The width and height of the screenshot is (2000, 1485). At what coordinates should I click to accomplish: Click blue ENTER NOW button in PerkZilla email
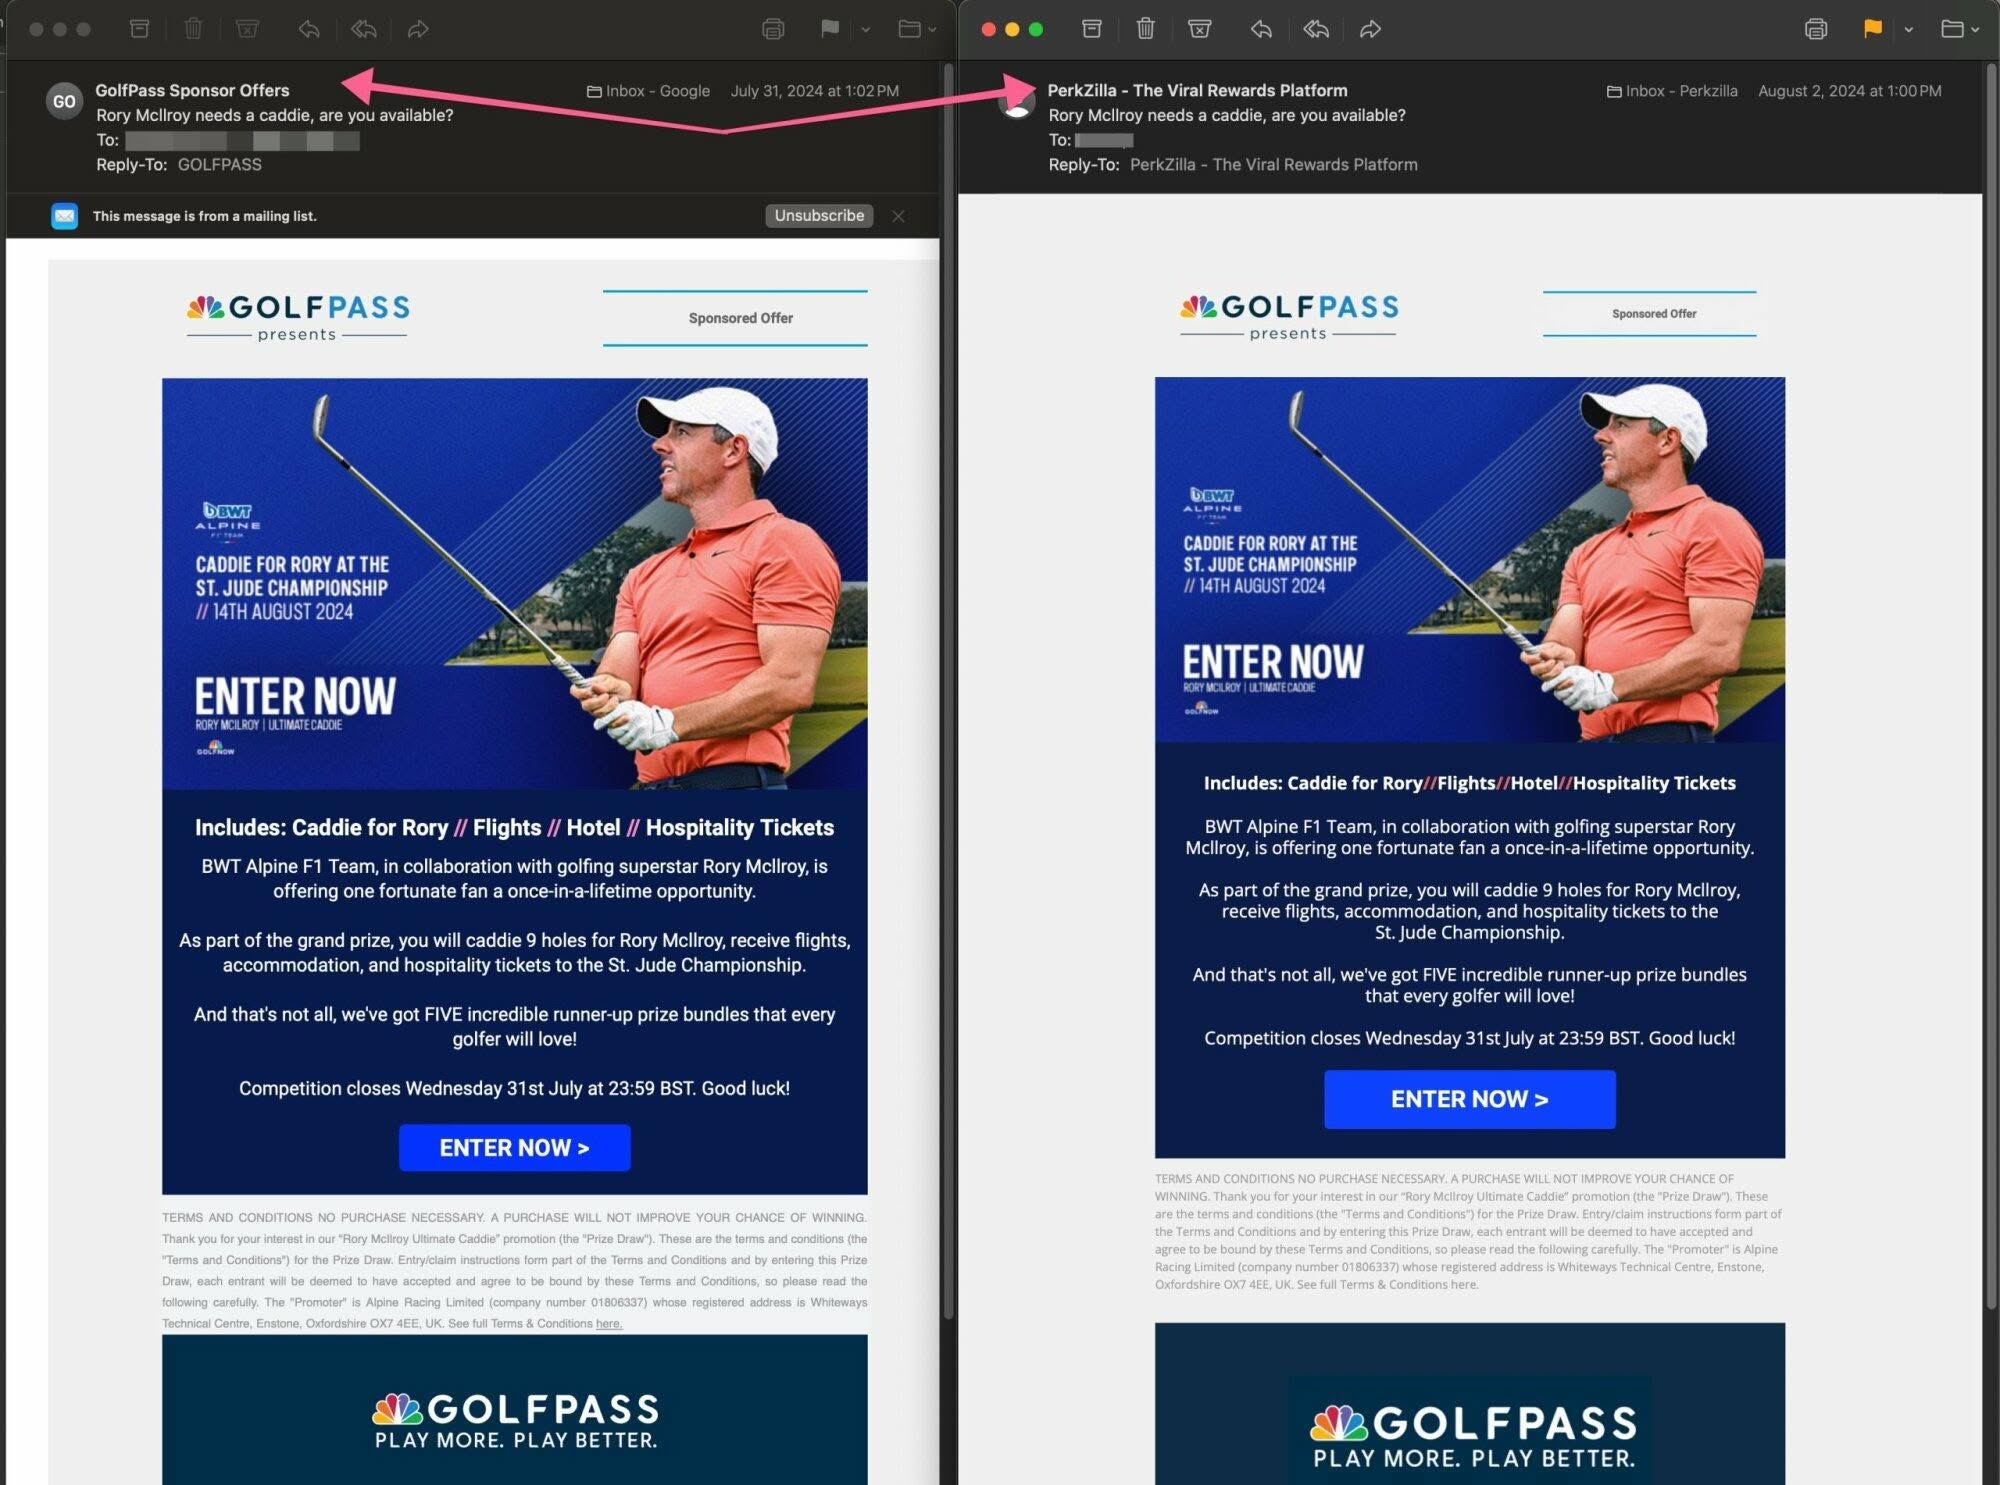[1469, 1099]
